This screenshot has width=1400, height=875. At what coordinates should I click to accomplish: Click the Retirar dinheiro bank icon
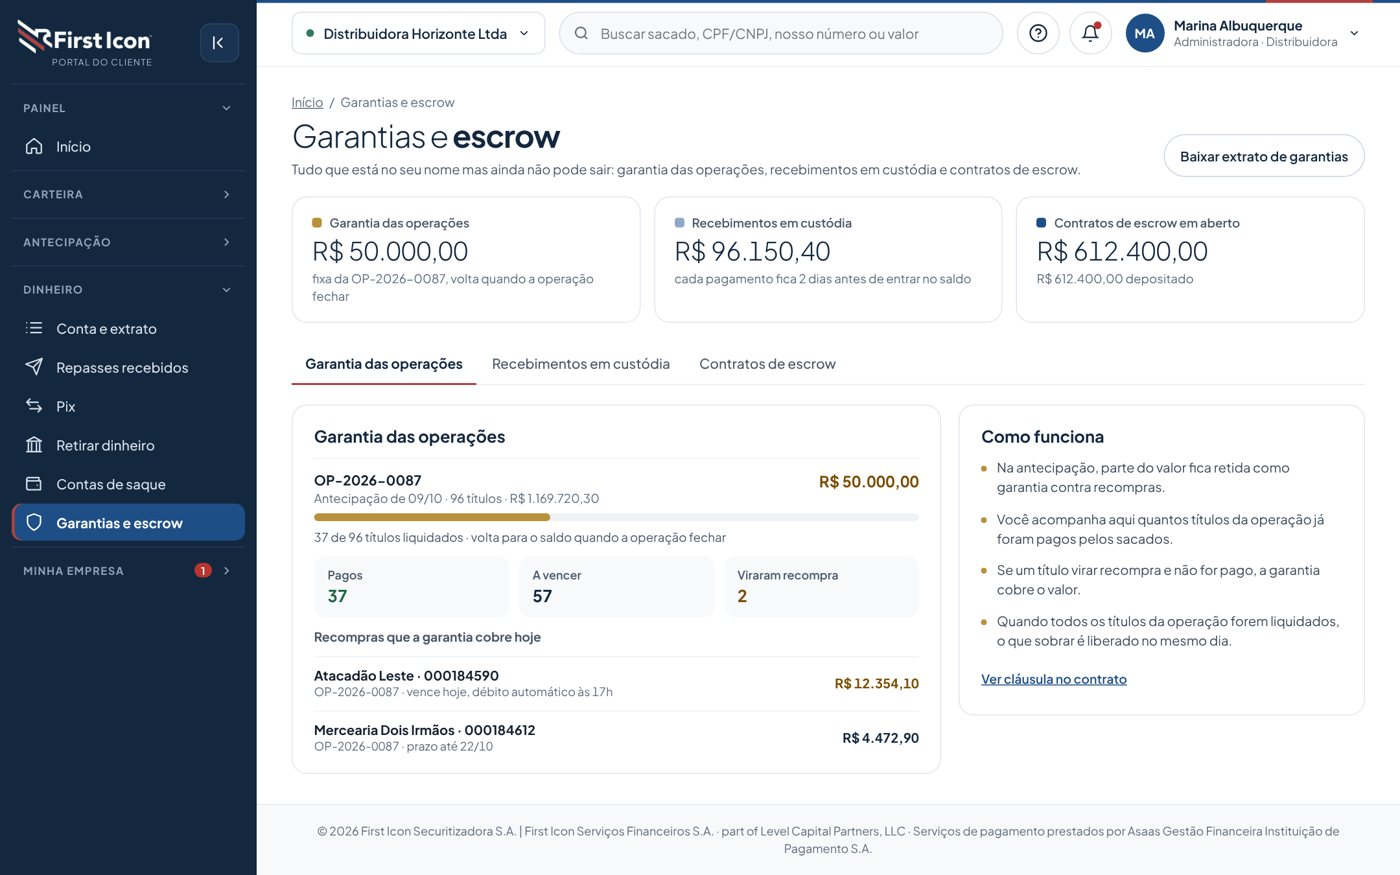point(34,445)
